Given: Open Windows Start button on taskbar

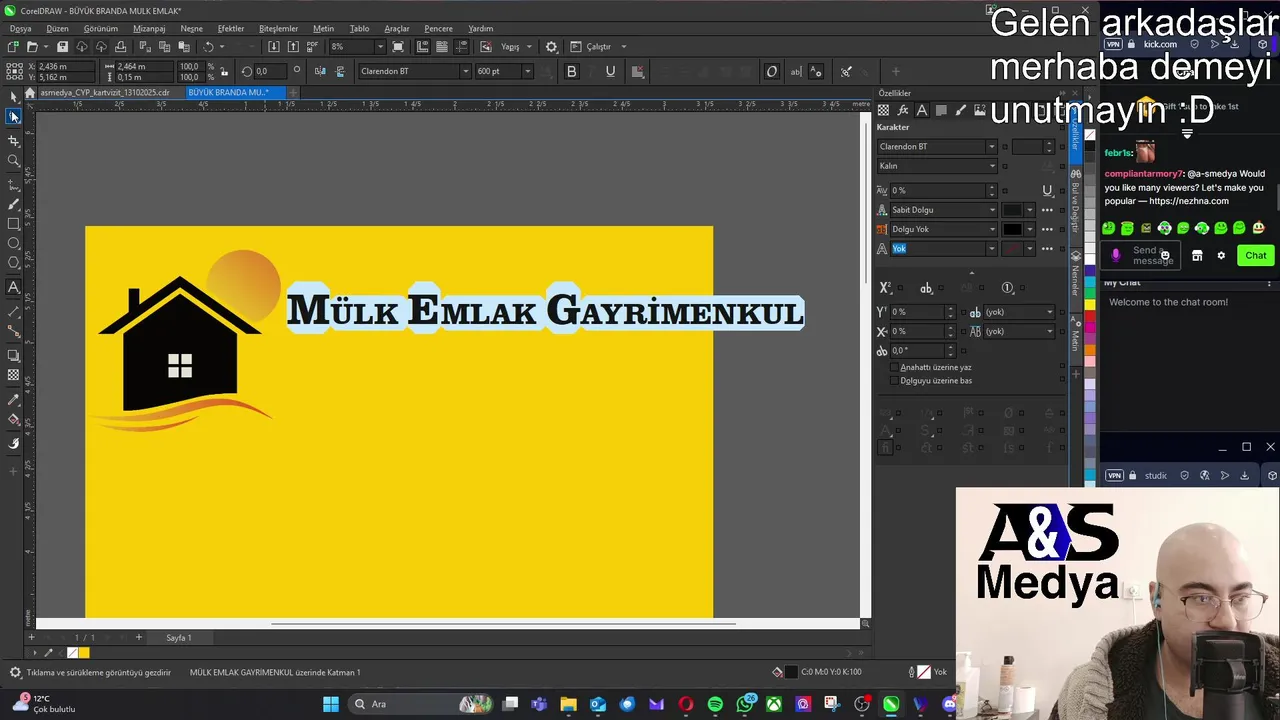Looking at the screenshot, I should tap(331, 704).
